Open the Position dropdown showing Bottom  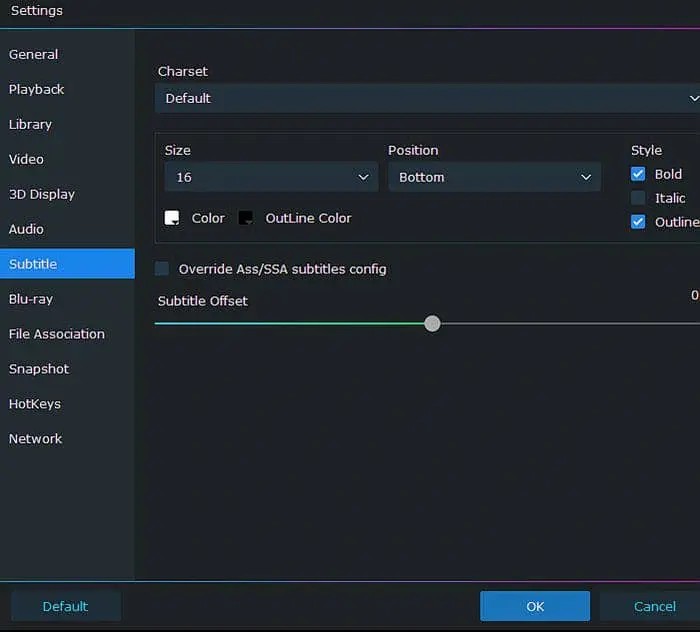(x=494, y=177)
